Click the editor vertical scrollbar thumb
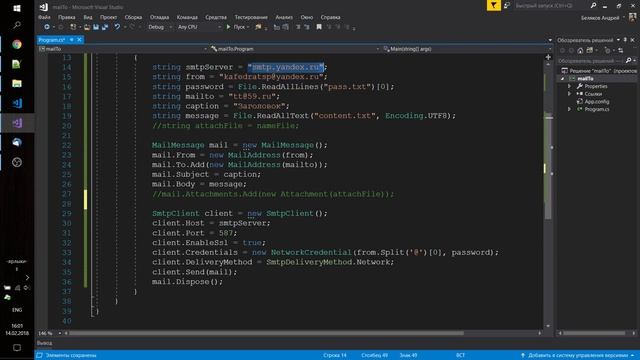 click(x=549, y=167)
